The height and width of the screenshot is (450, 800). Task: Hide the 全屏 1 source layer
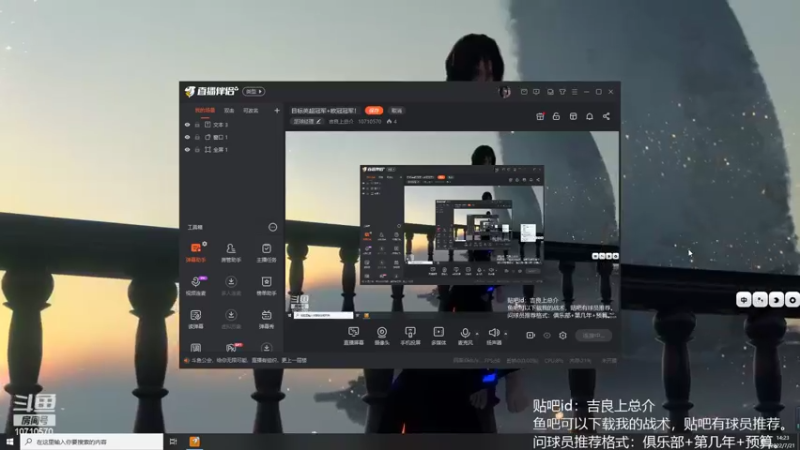[x=187, y=149]
